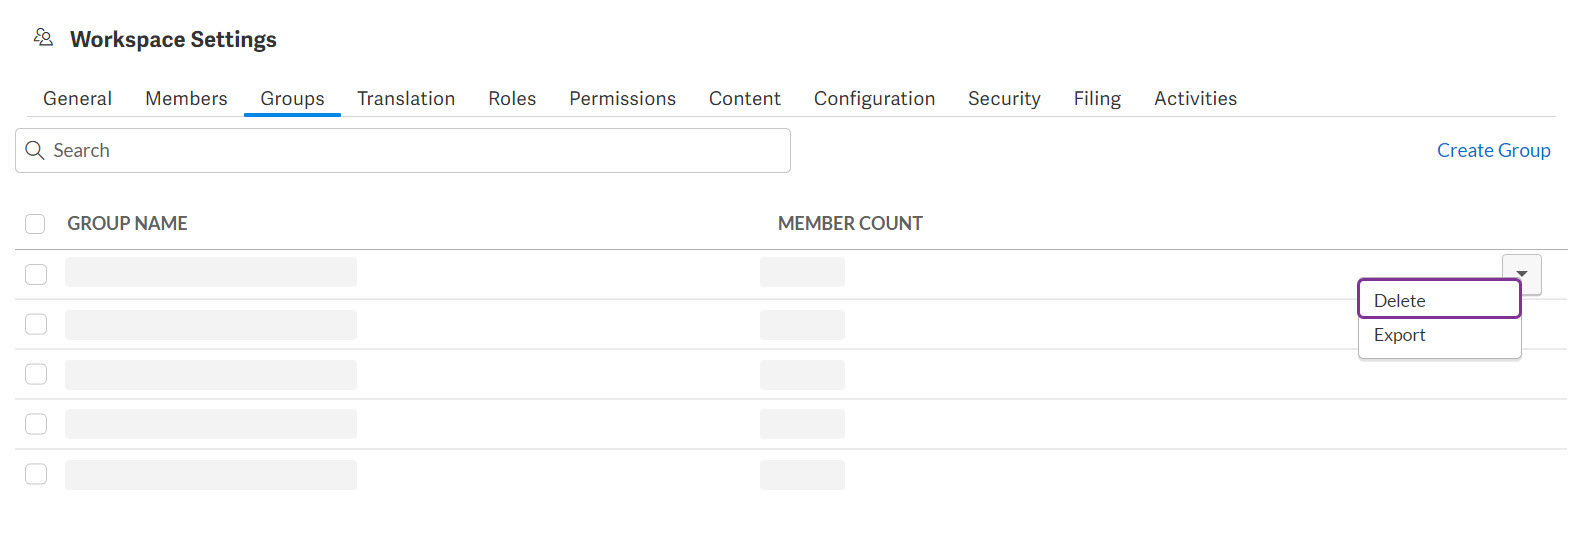Toggle the select-all groups checkbox
The image size is (1579, 545).
tap(35, 224)
